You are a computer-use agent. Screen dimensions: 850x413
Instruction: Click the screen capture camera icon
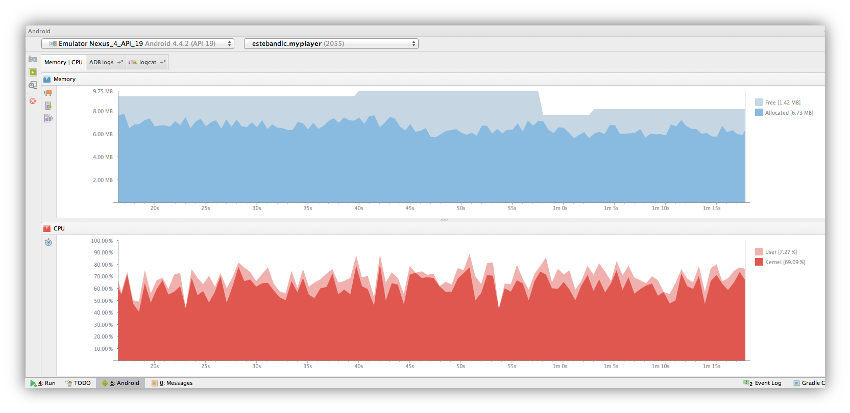33,59
